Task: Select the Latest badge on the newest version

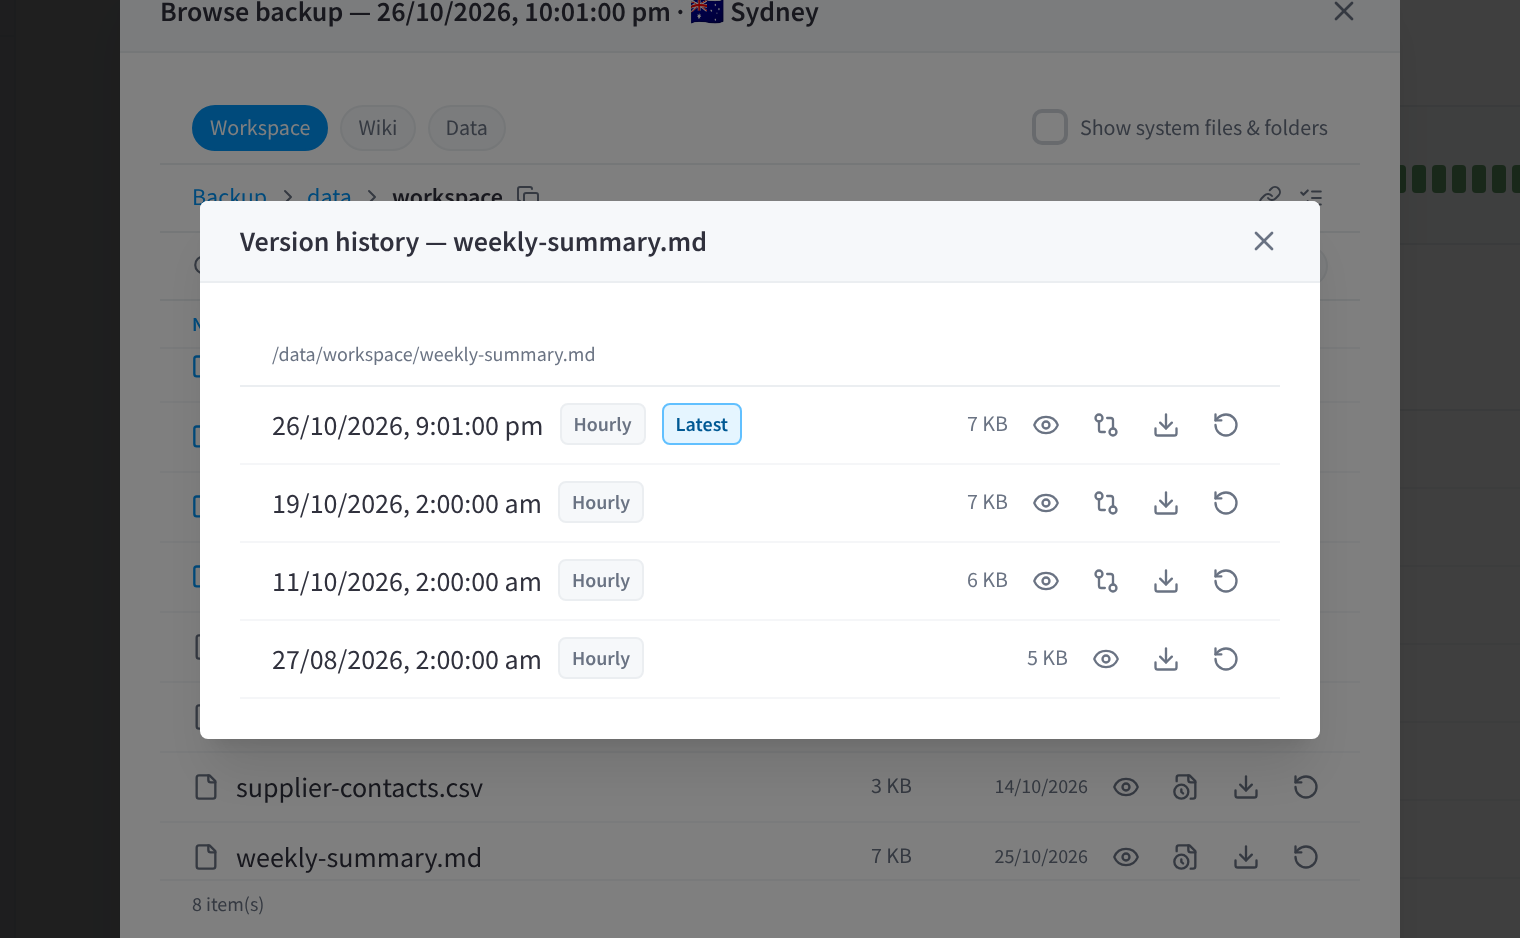Action: pos(702,424)
